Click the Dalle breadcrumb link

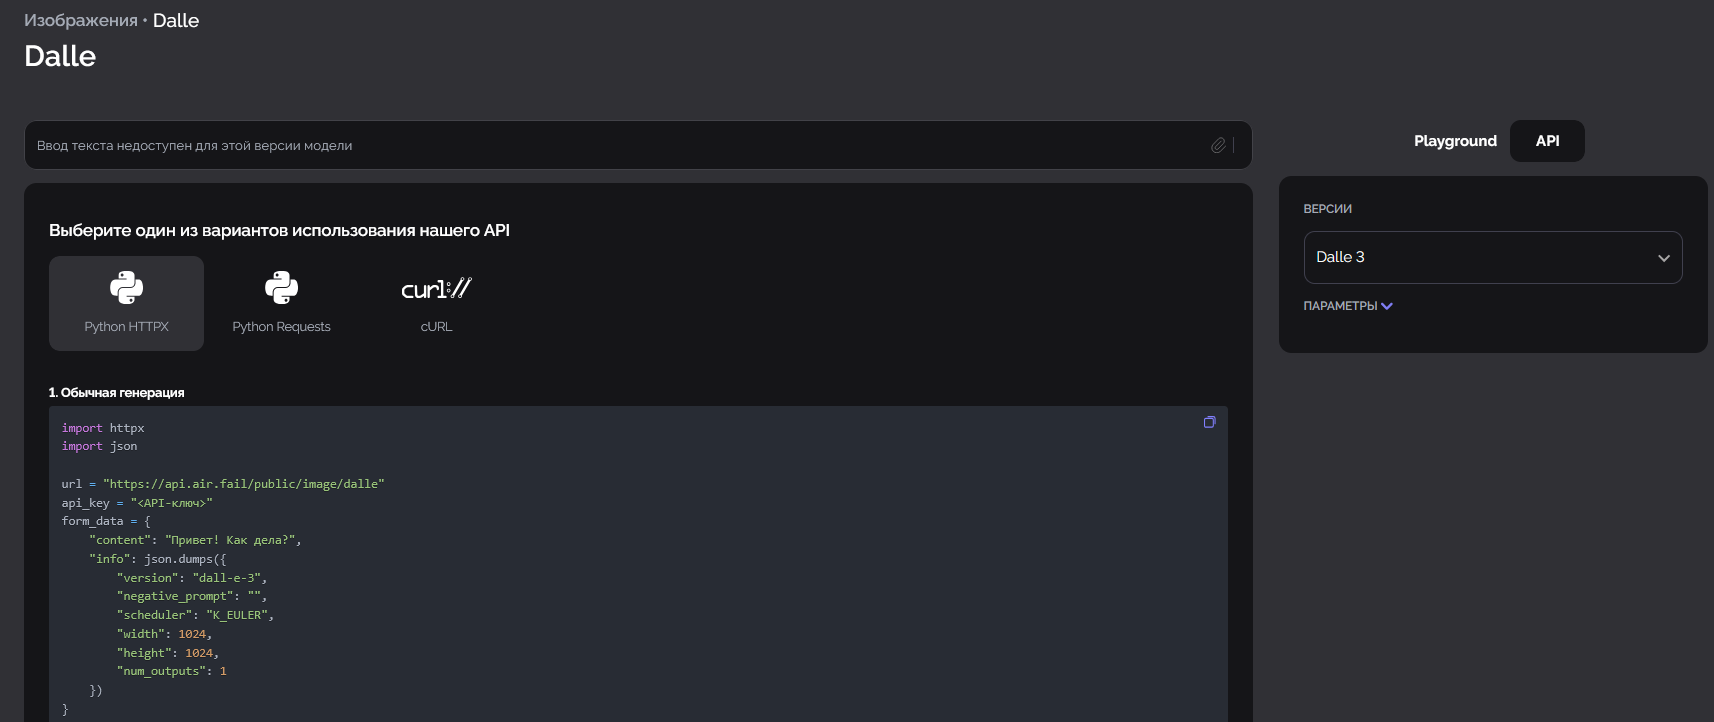[x=176, y=20]
